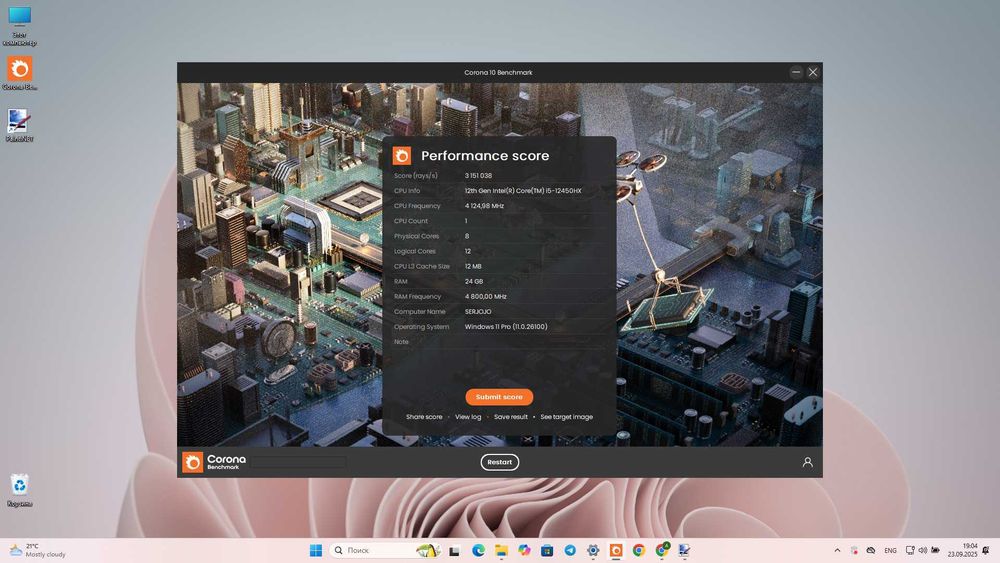Click the red recording tray icon
Viewport: 1000px width, 563px height.
click(854, 550)
